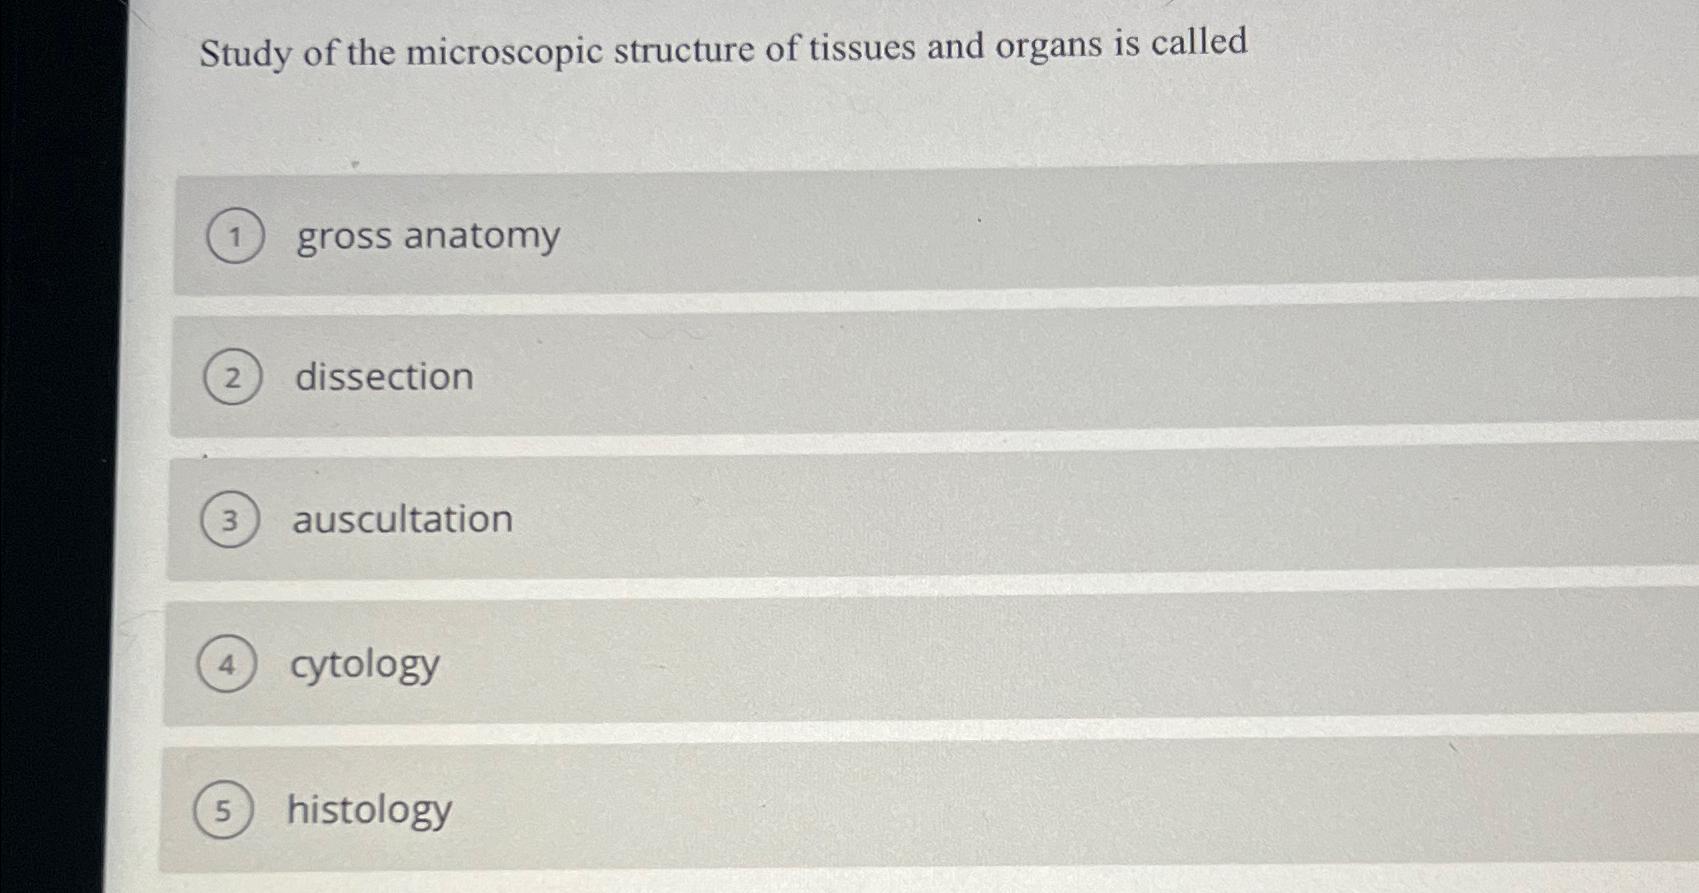Click the dissection text label

pyautogui.click(x=385, y=378)
